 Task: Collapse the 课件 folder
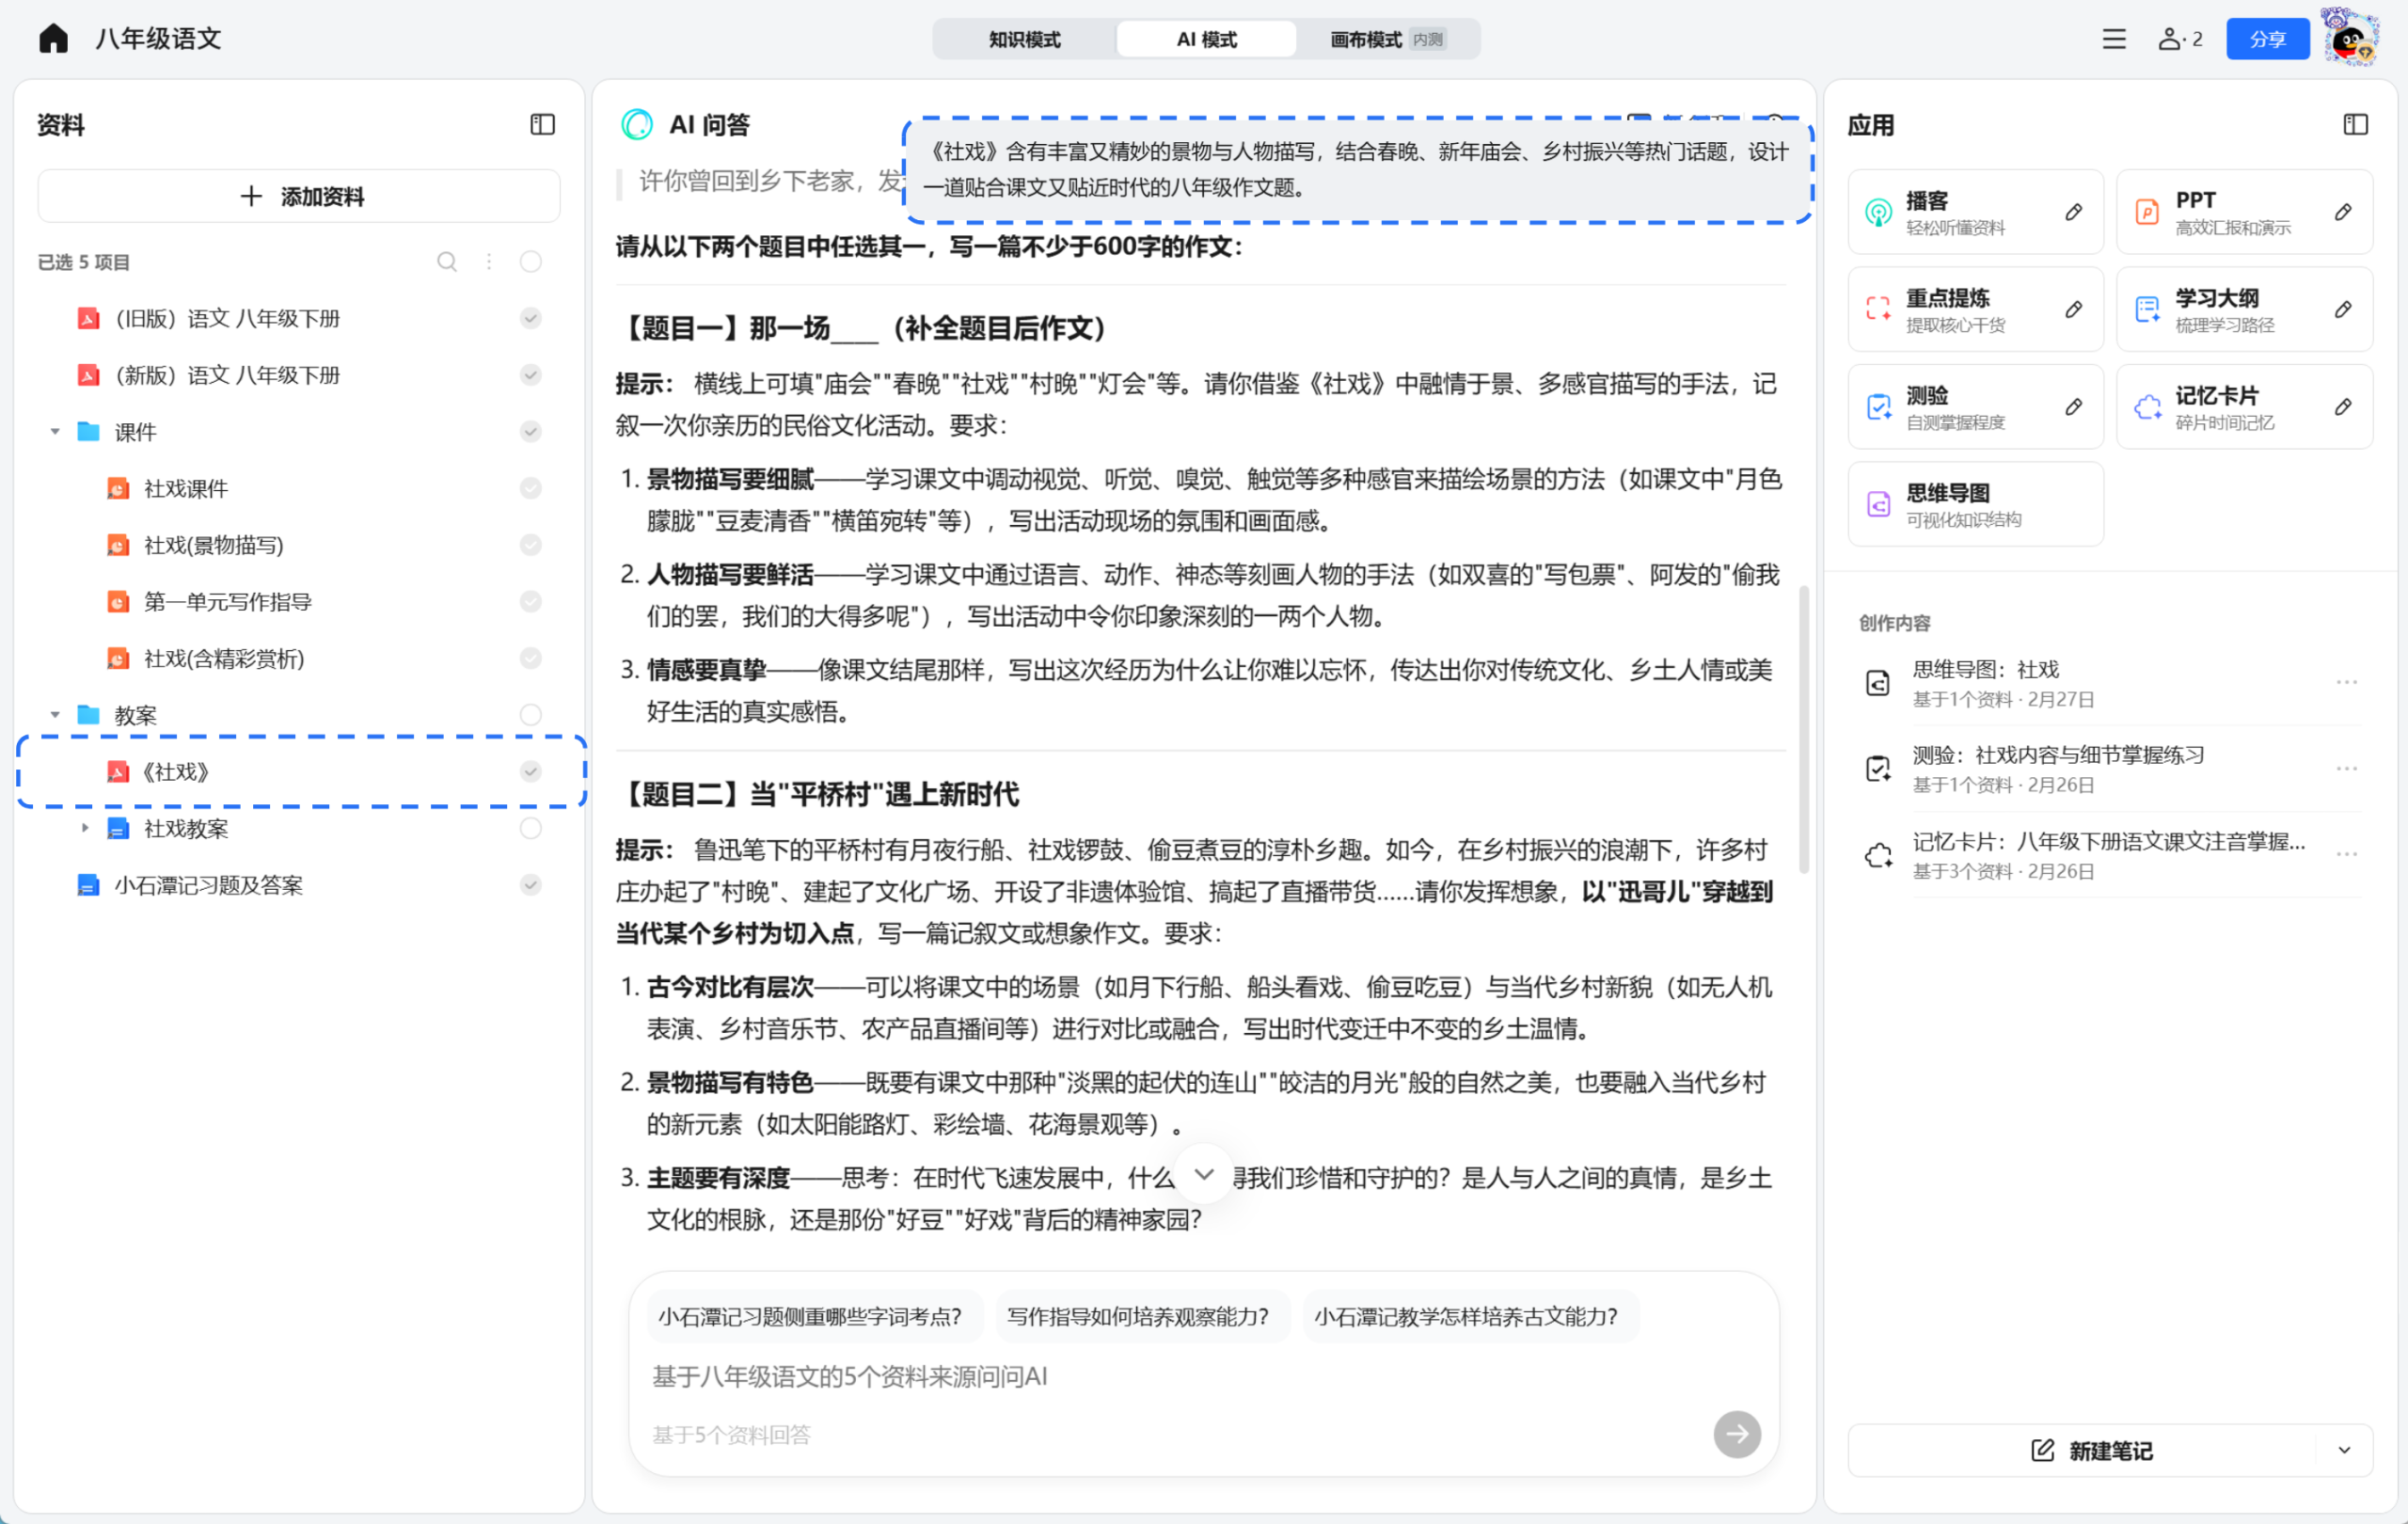click(55, 431)
